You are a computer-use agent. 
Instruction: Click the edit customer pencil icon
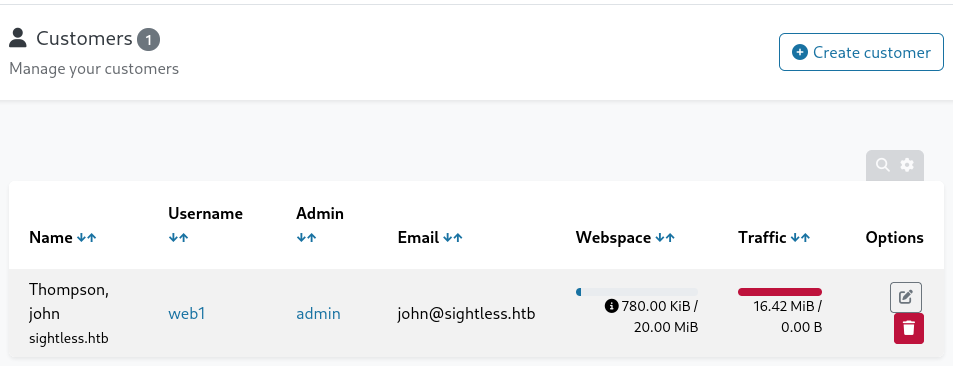906,297
